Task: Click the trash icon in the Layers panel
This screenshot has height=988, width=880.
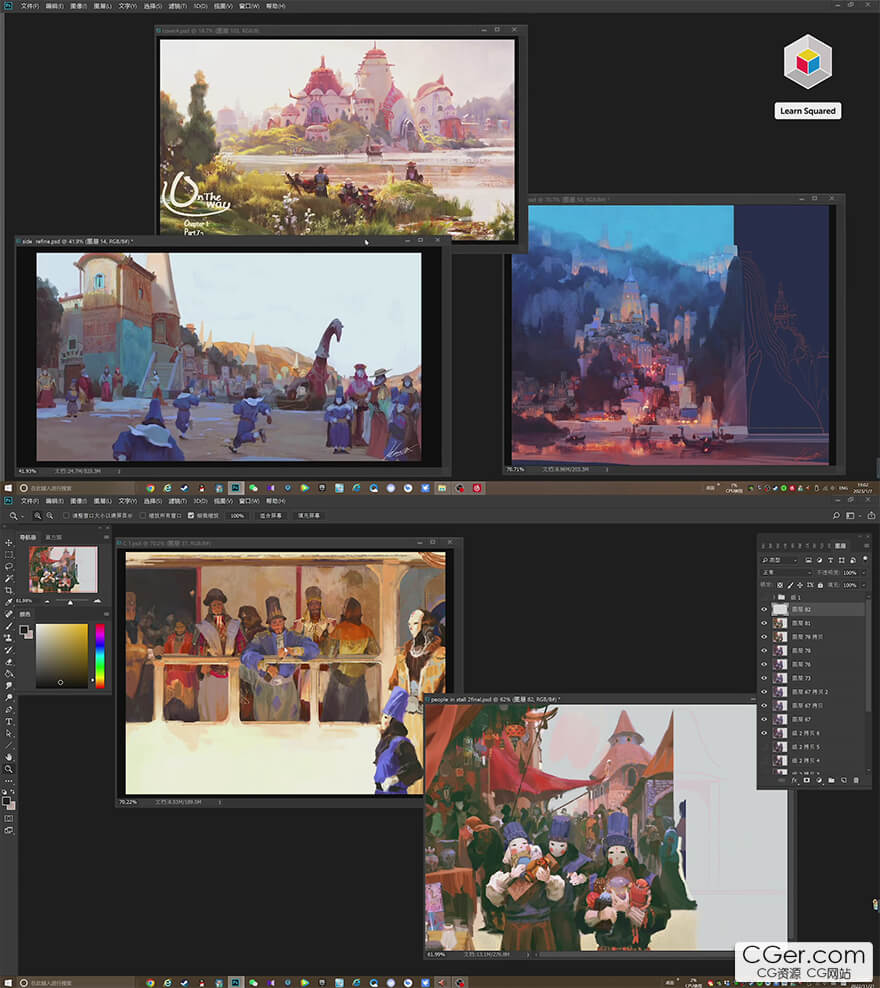Action: tap(856, 780)
